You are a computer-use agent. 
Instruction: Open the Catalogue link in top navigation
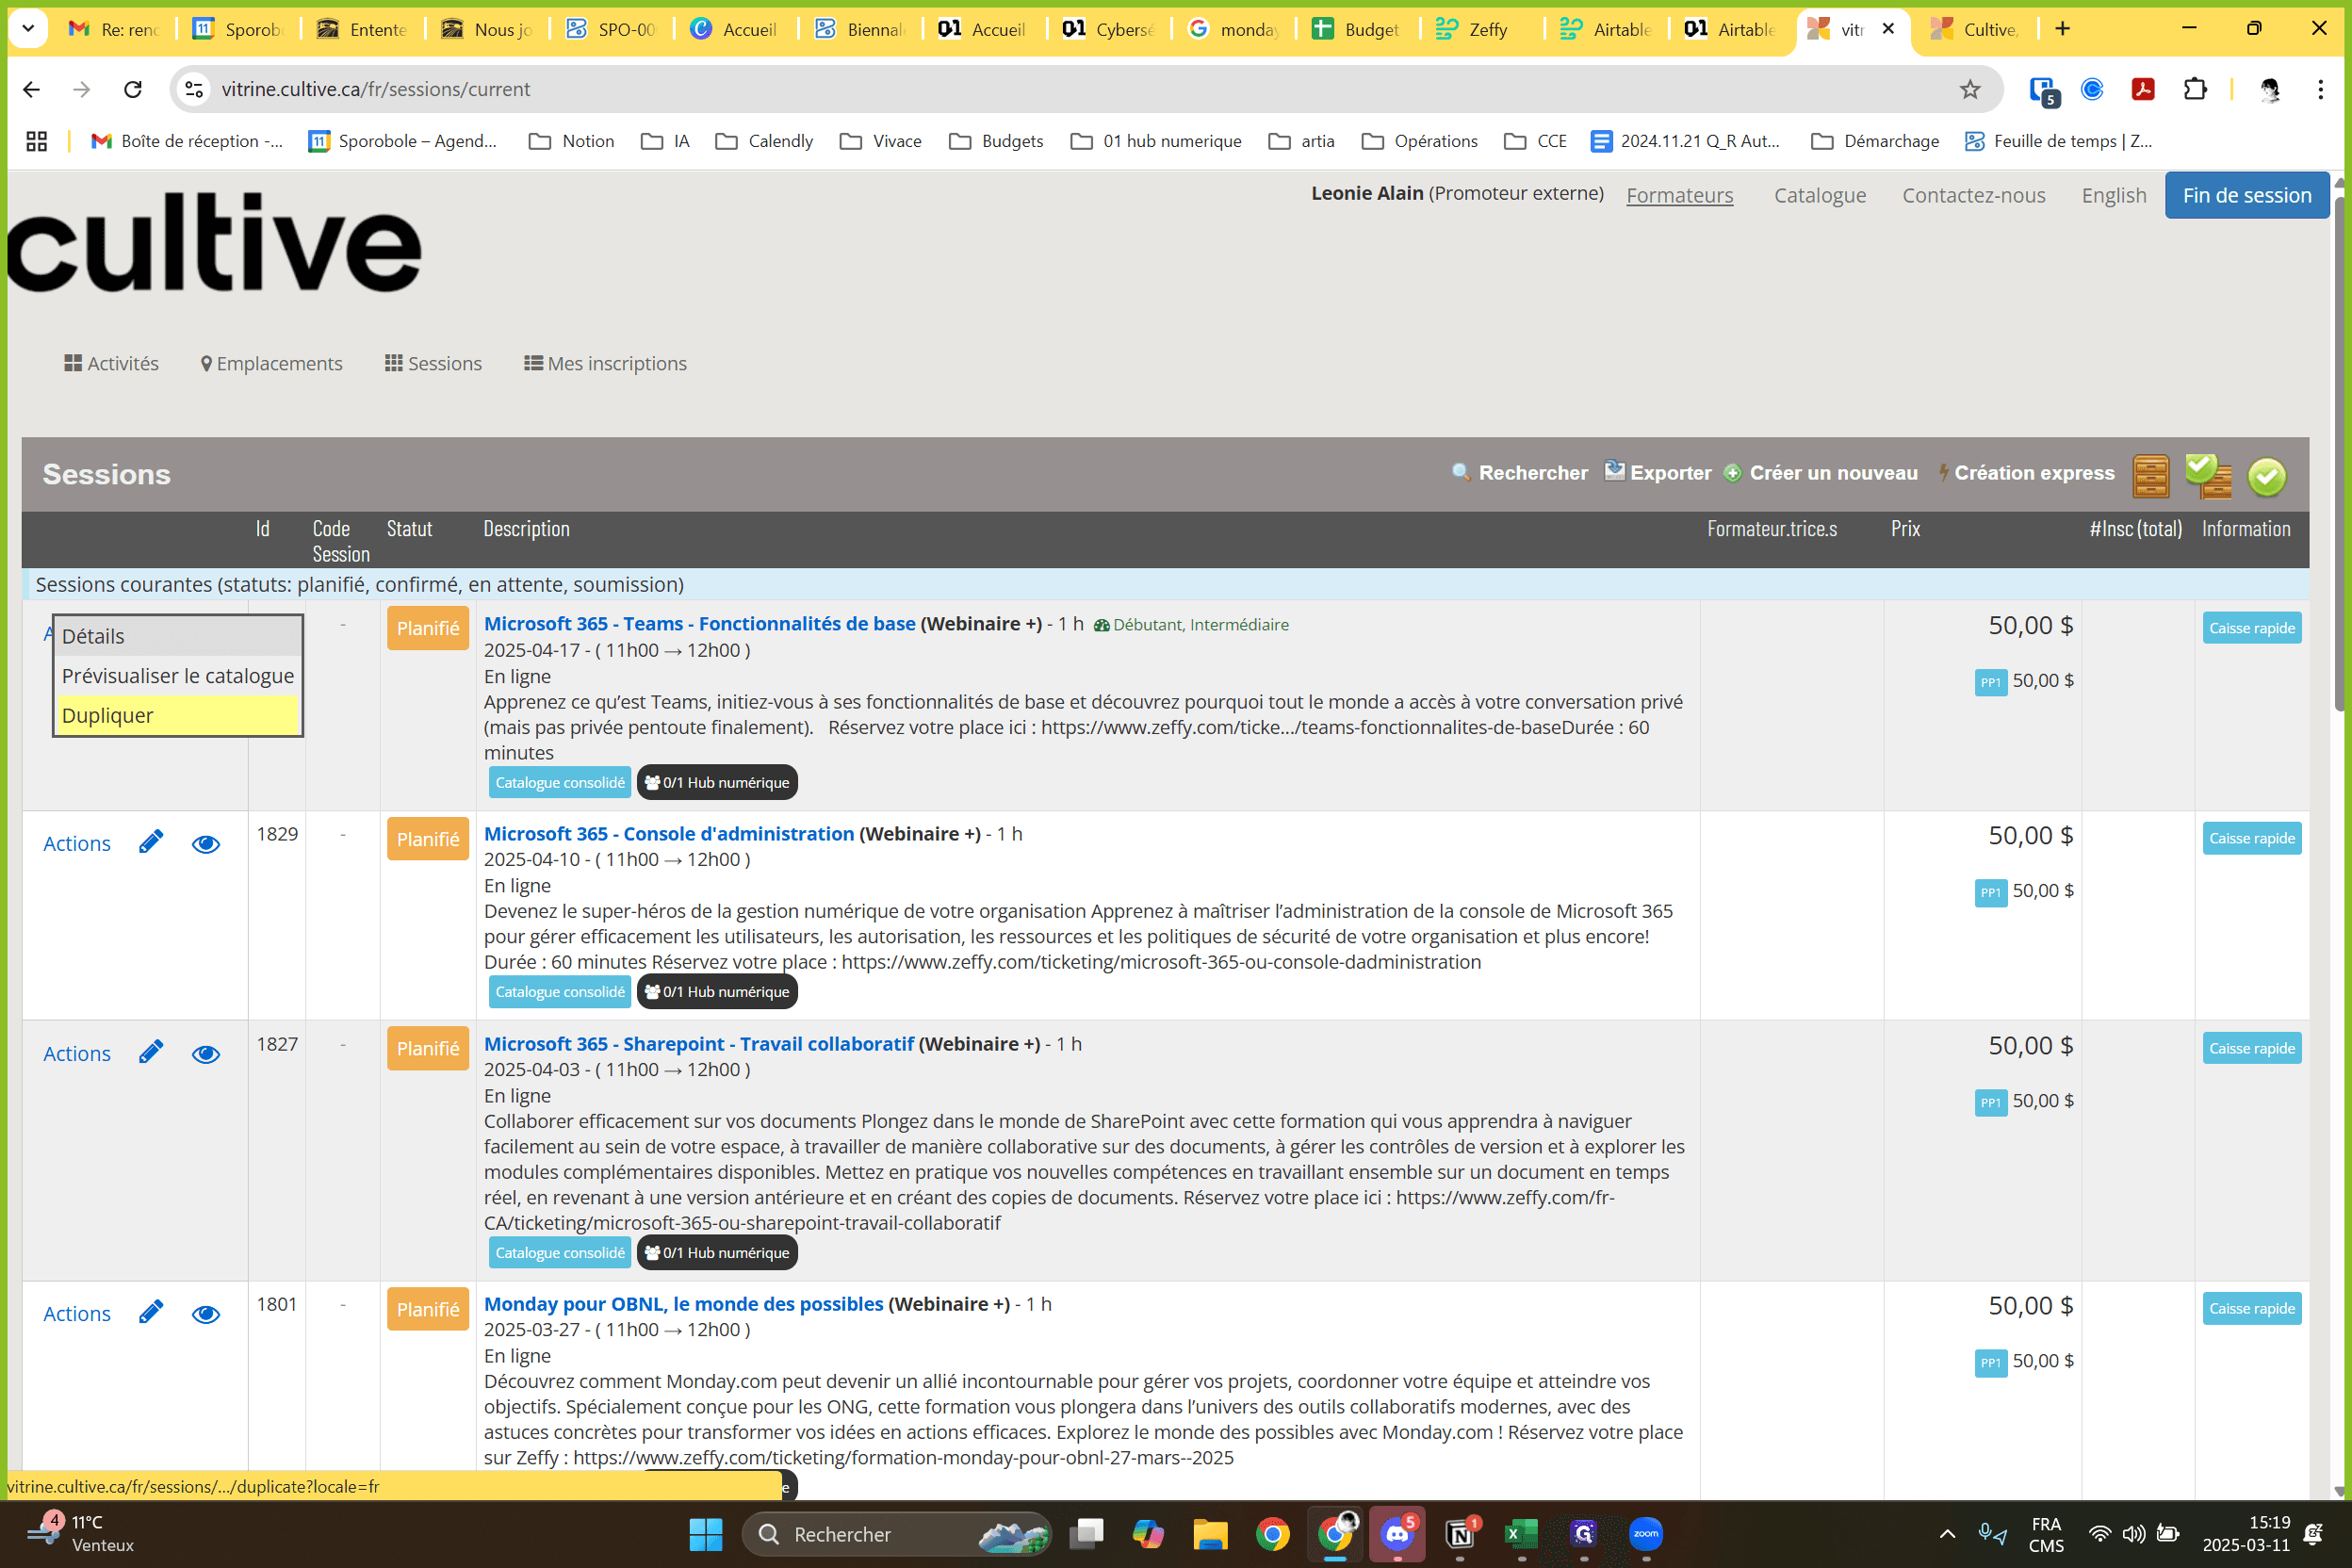point(1820,195)
